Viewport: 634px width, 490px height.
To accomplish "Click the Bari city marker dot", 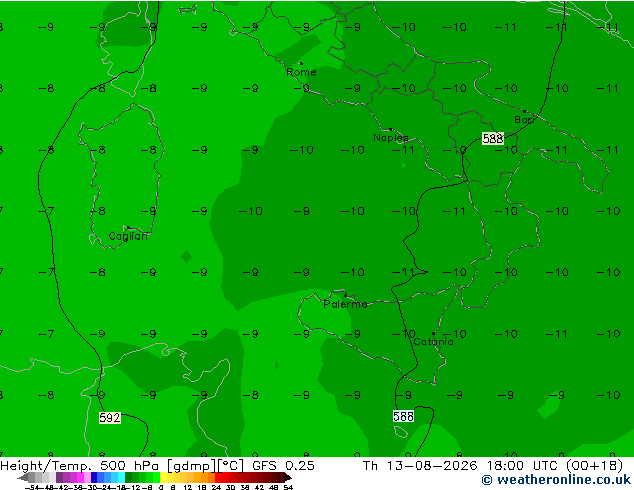I will click(524, 111).
